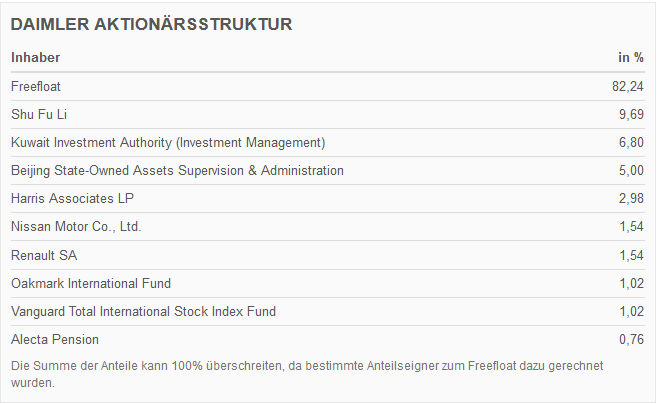Screen dimensions: 658x404
Task: Select the 9,69 percentage value
Action: pyautogui.click(x=631, y=114)
